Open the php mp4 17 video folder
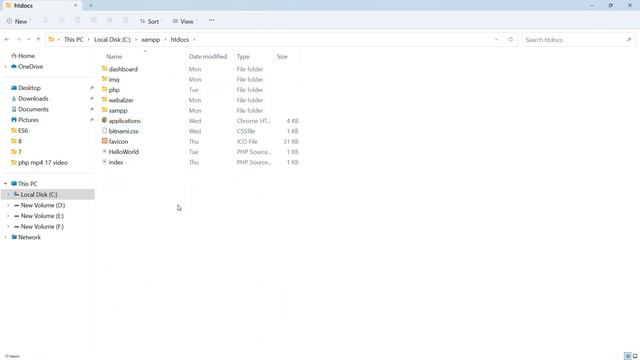Image resolution: width=640 pixels, height=360 pixels. 39,162
